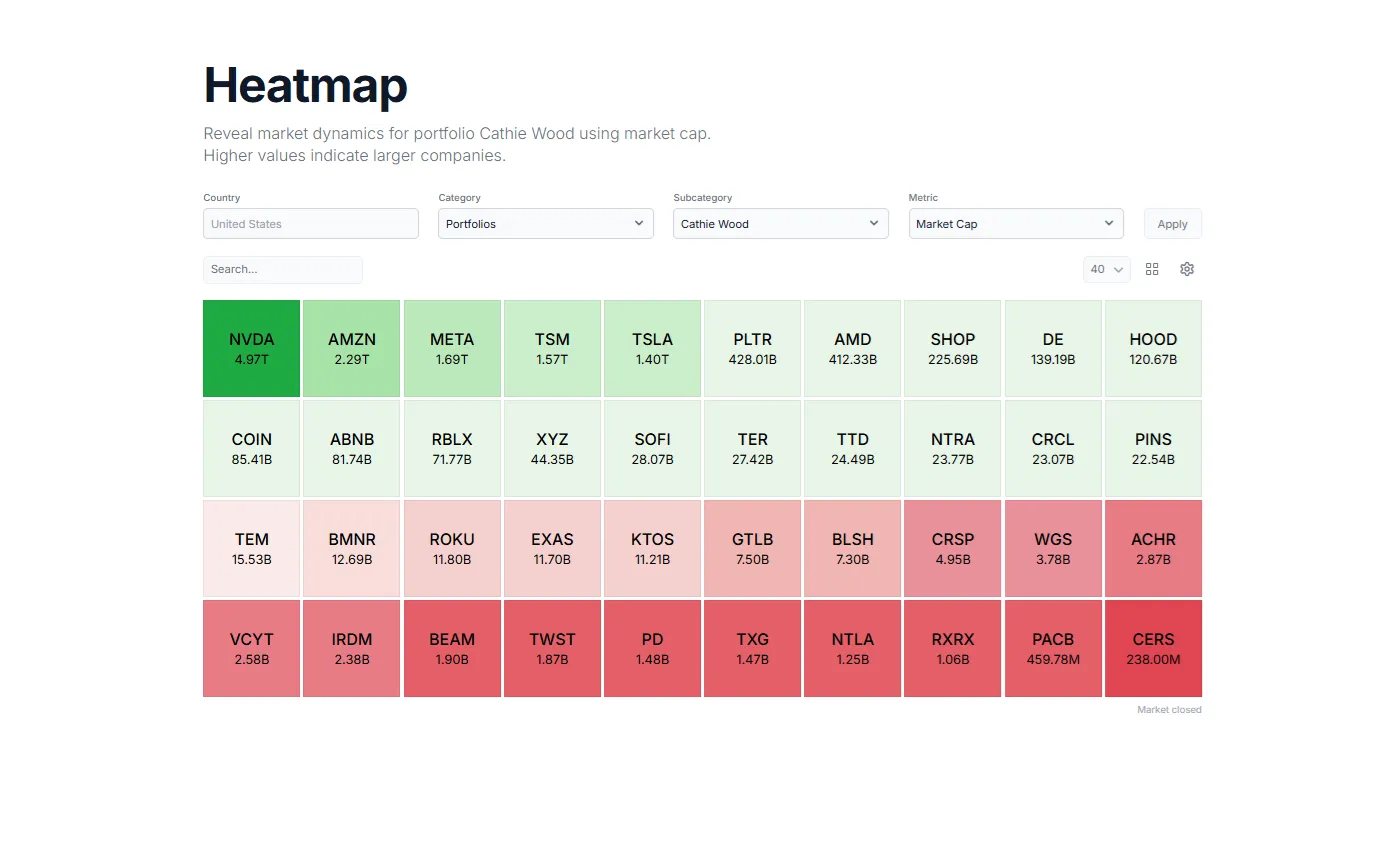
Task: Click the PACB tile
Action: pyautogui.click(x=1052, y=648)
